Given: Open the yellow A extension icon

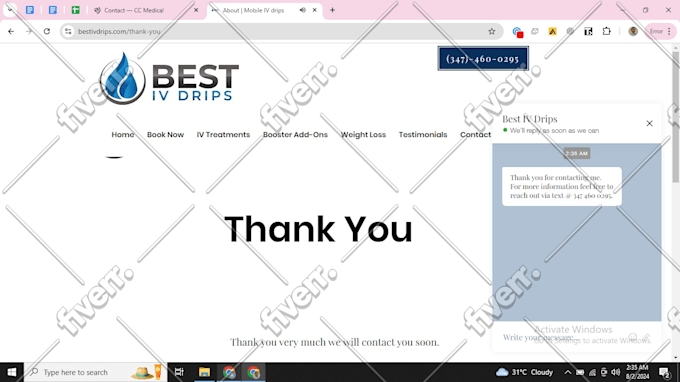Looking at the screenshot, I should tap(552, 31).
